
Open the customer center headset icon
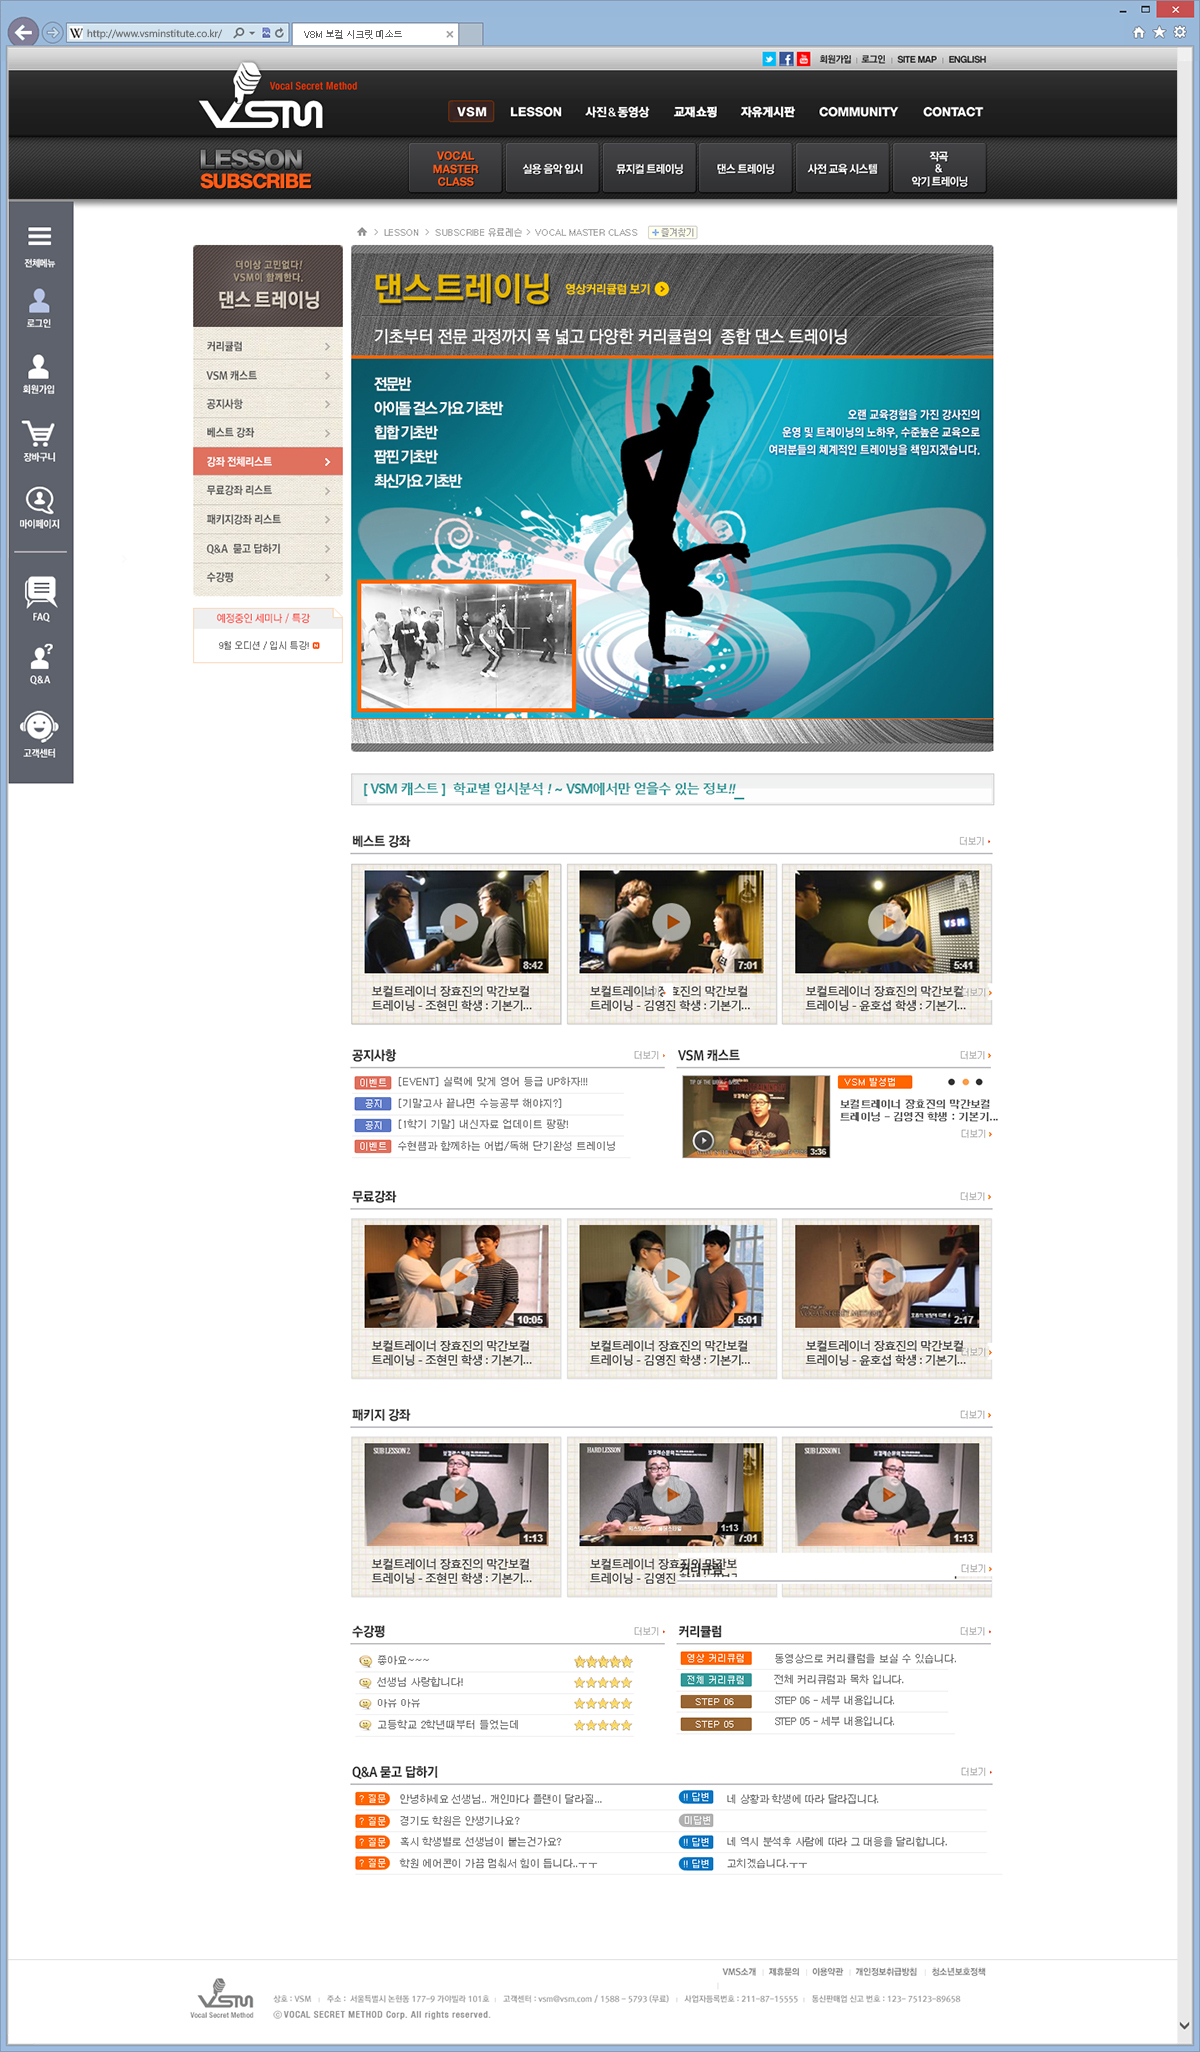39,727
